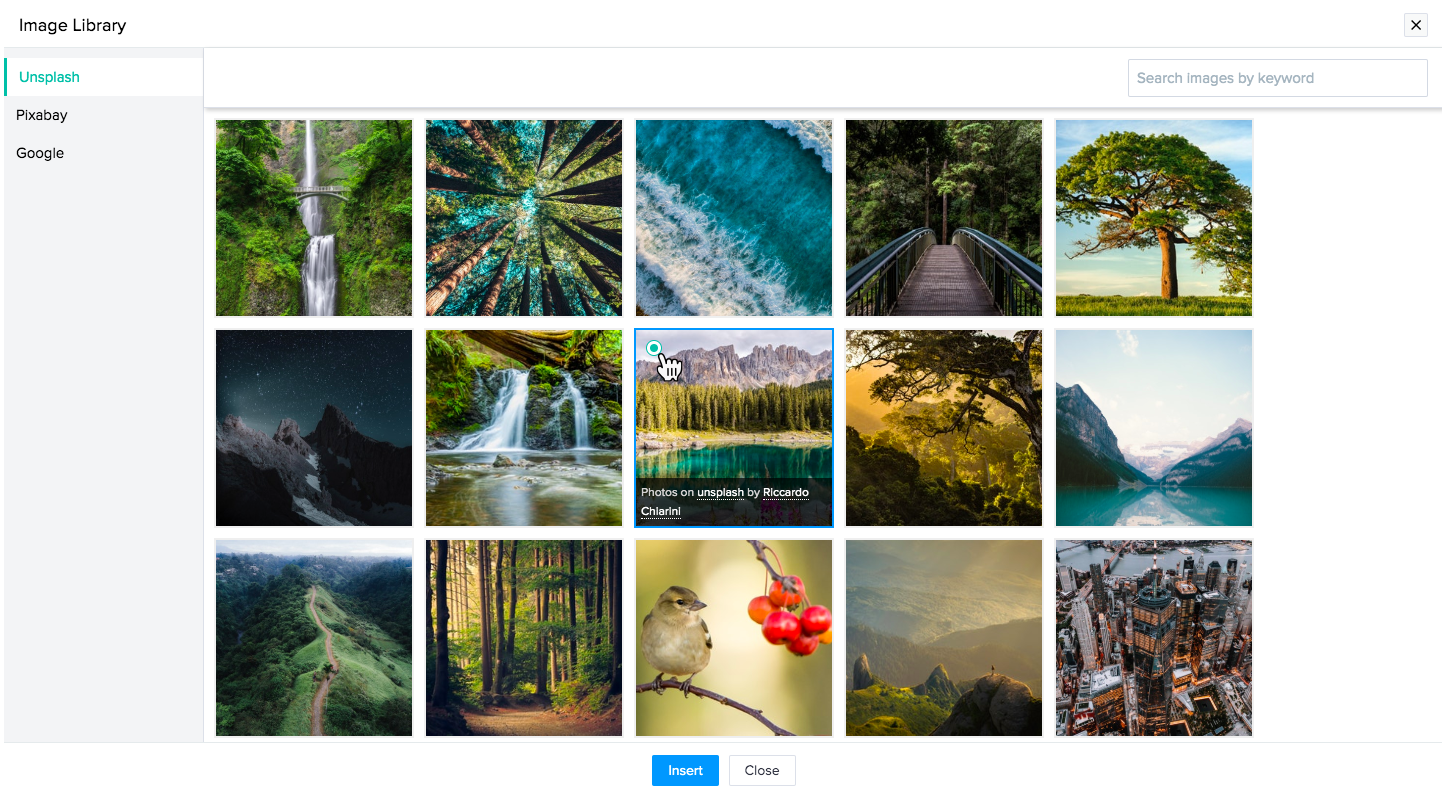
Task: Select the waterfall with bridge thumbnail
Action: coord(314,218)
